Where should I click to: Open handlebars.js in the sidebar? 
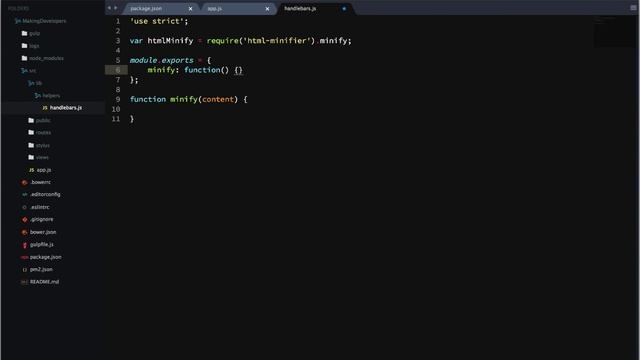click(x=66, y=108)
